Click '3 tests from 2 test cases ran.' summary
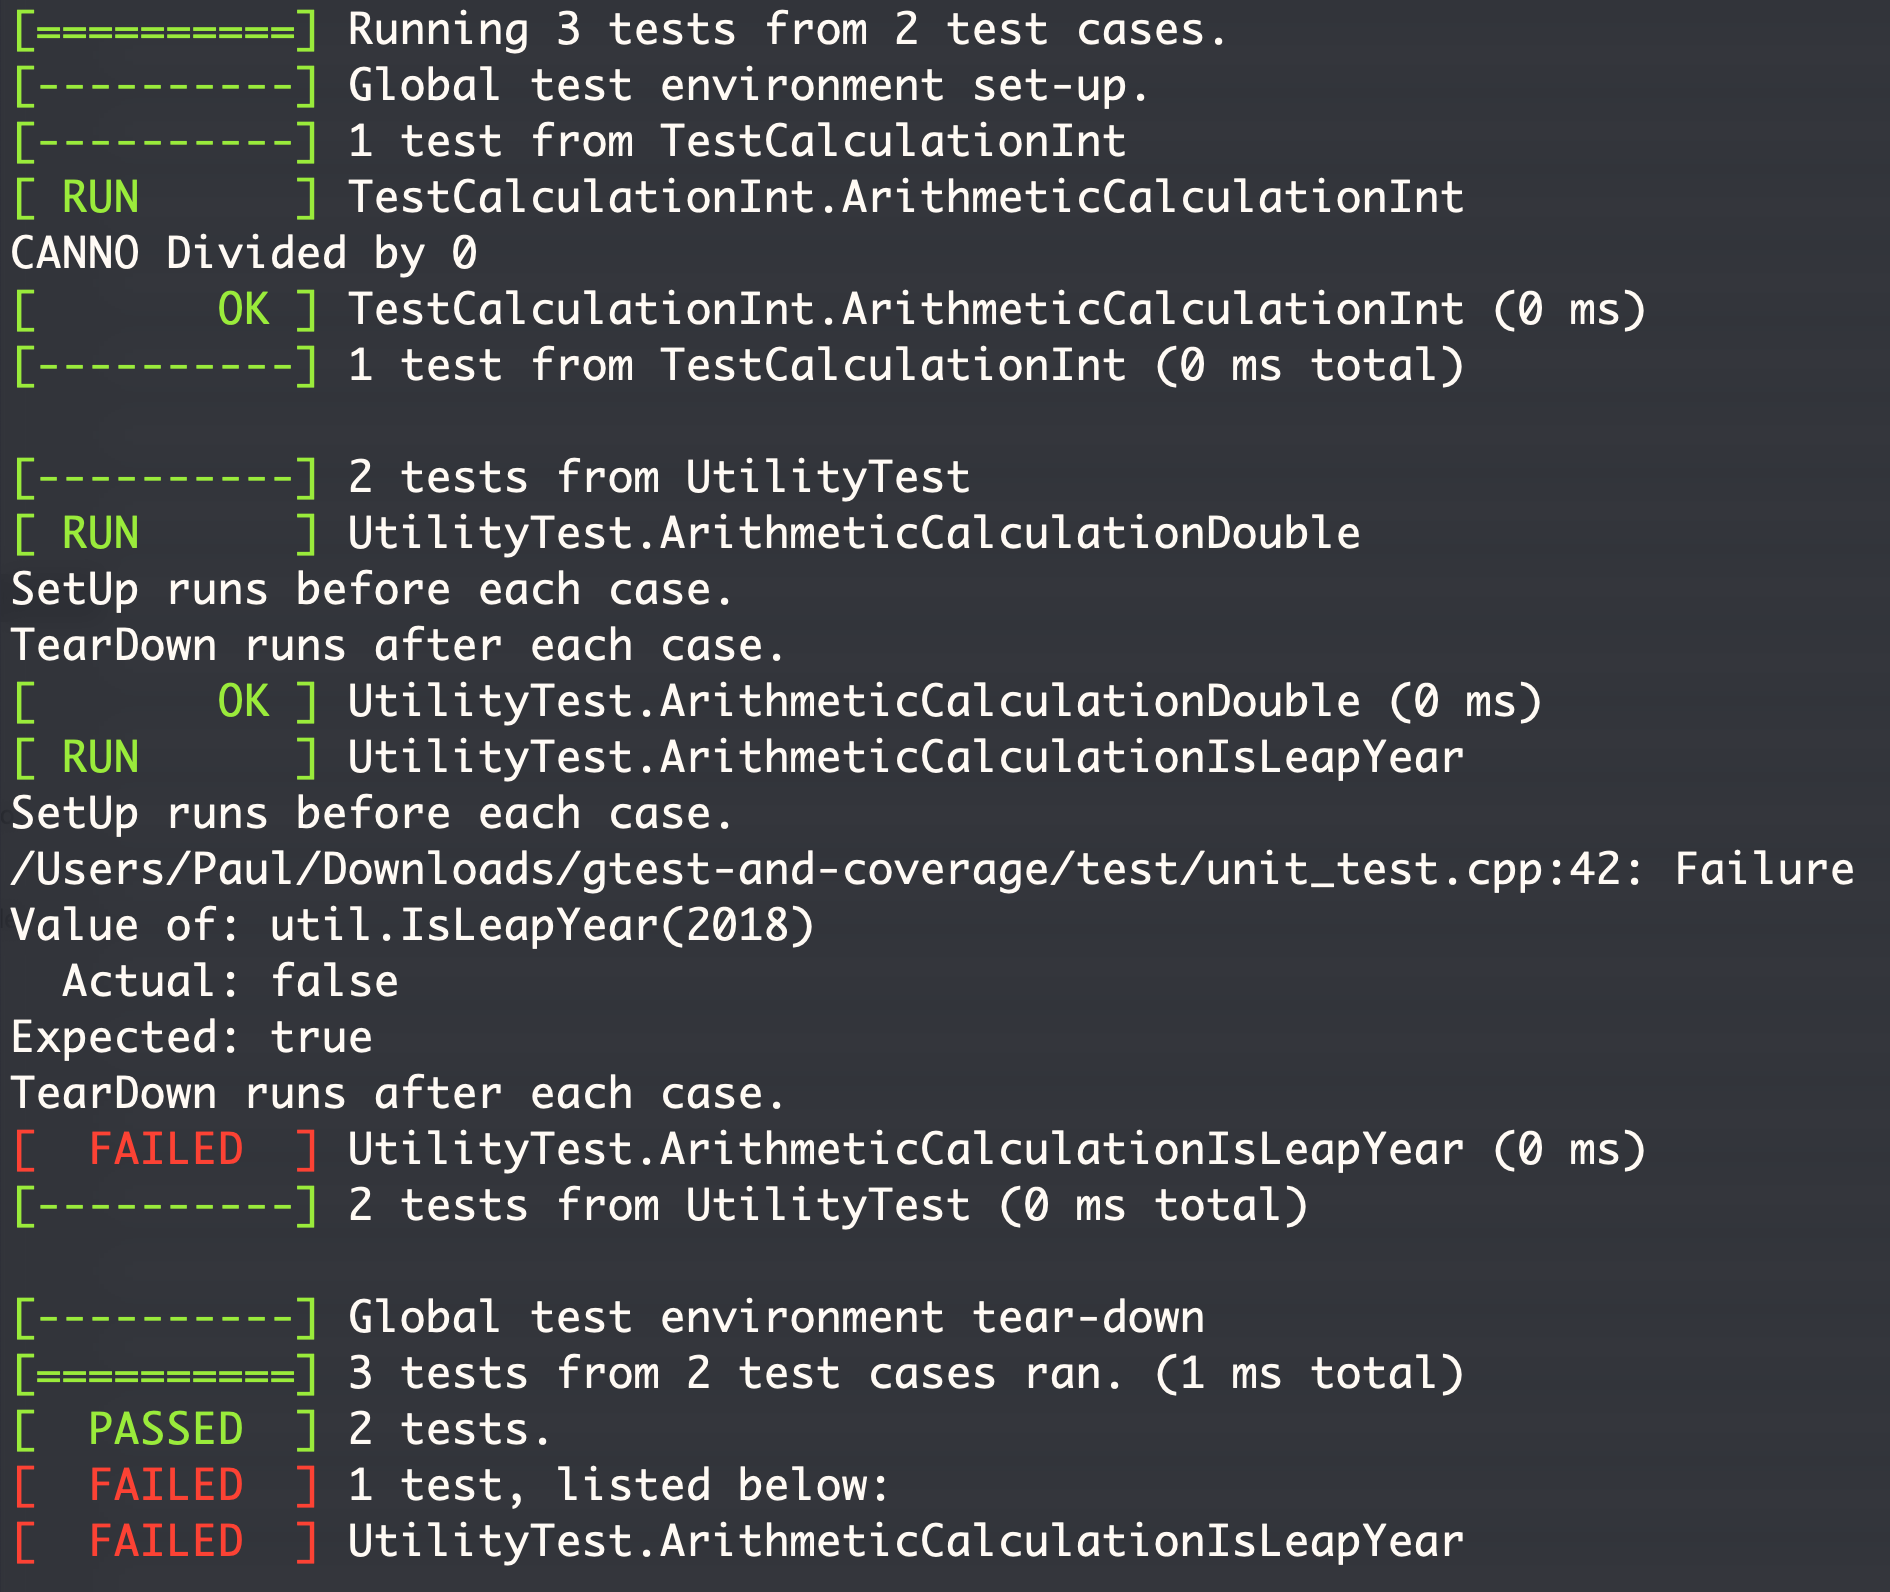The width and height of the screenshot is (1890, 1592). [736, 1373]
